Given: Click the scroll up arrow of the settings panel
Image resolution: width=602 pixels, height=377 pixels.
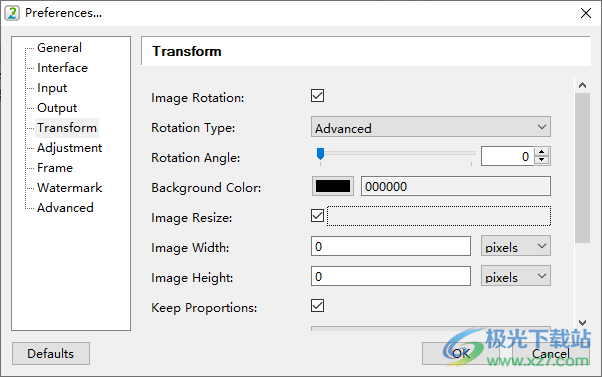Looking at the screenshot, I should (x=582, y=85).
